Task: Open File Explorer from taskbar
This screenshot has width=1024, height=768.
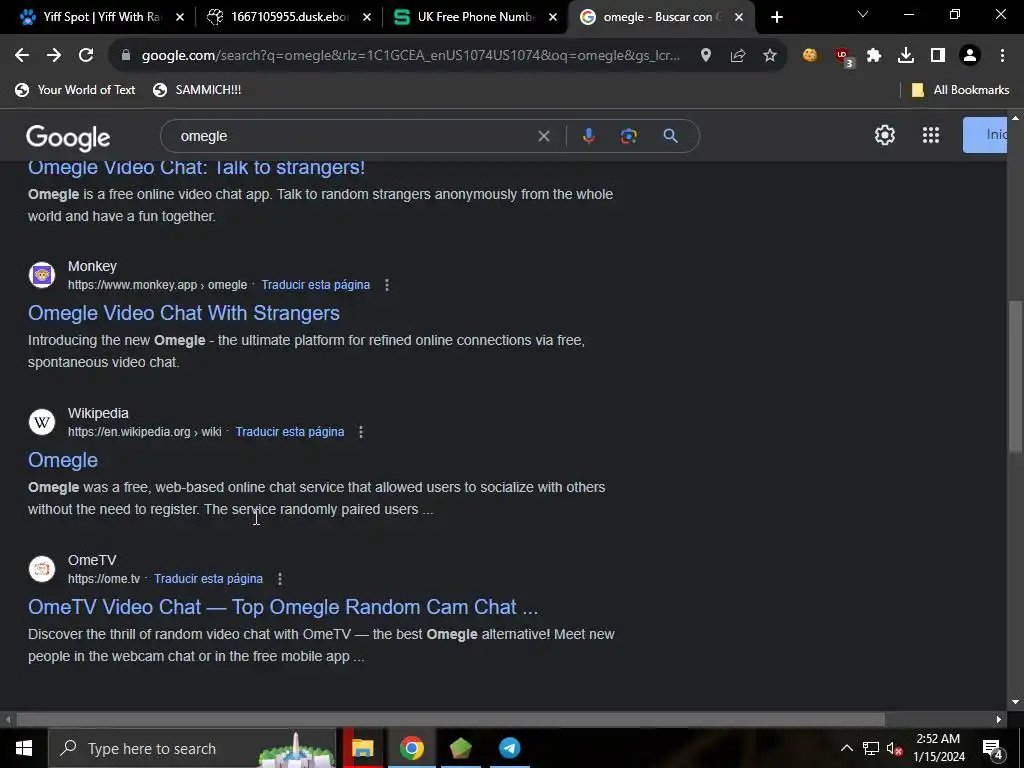Action: tap(362, 748)
